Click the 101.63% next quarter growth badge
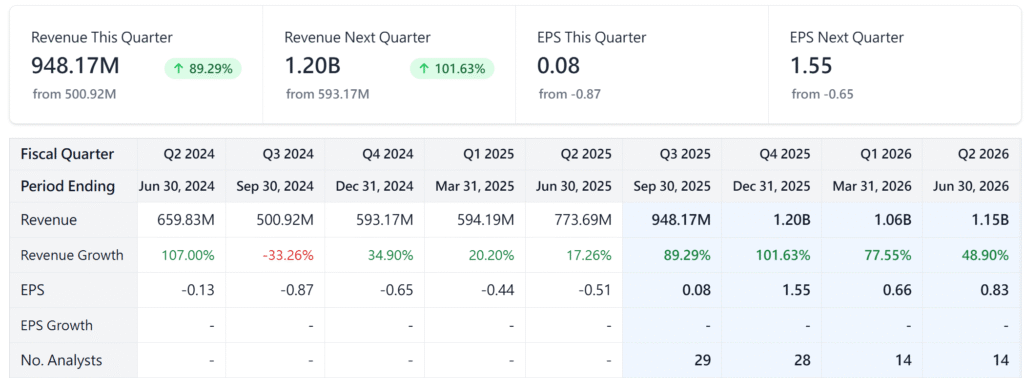The height and width of the screenshot is (378, 1024). 452,69
